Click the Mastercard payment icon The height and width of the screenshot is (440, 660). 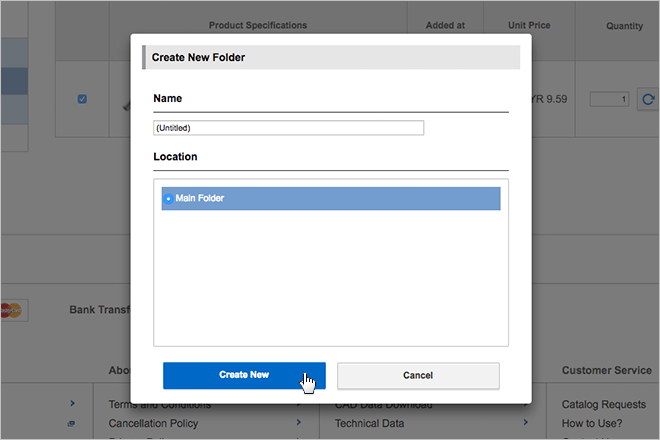coord(12,310)
